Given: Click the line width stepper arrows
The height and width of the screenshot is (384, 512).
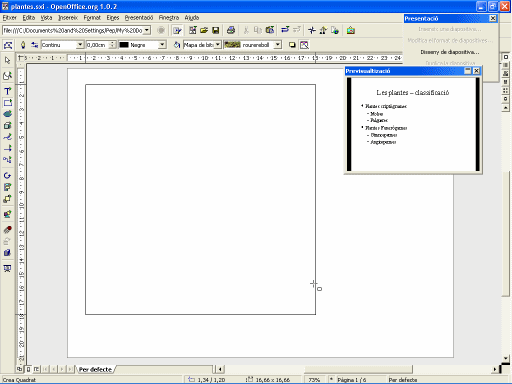Looking at the screenshot, I should pos(113,45).
